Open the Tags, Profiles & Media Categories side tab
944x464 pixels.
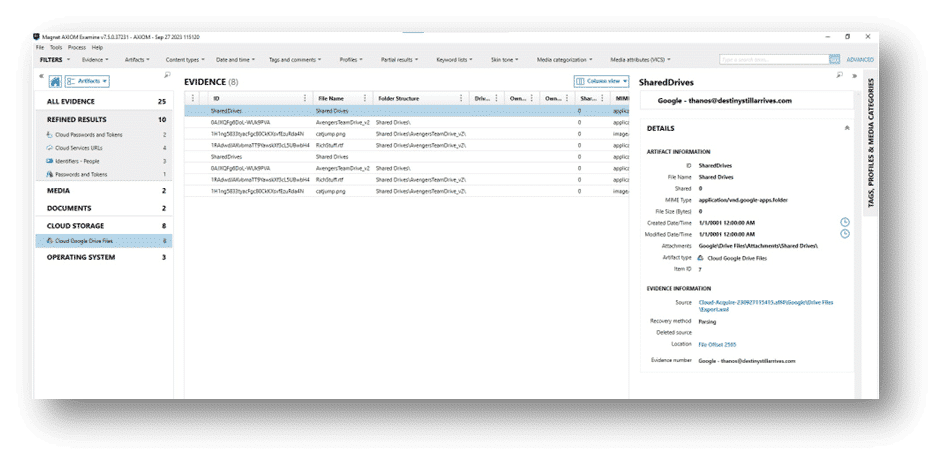(x=871, y=143)
